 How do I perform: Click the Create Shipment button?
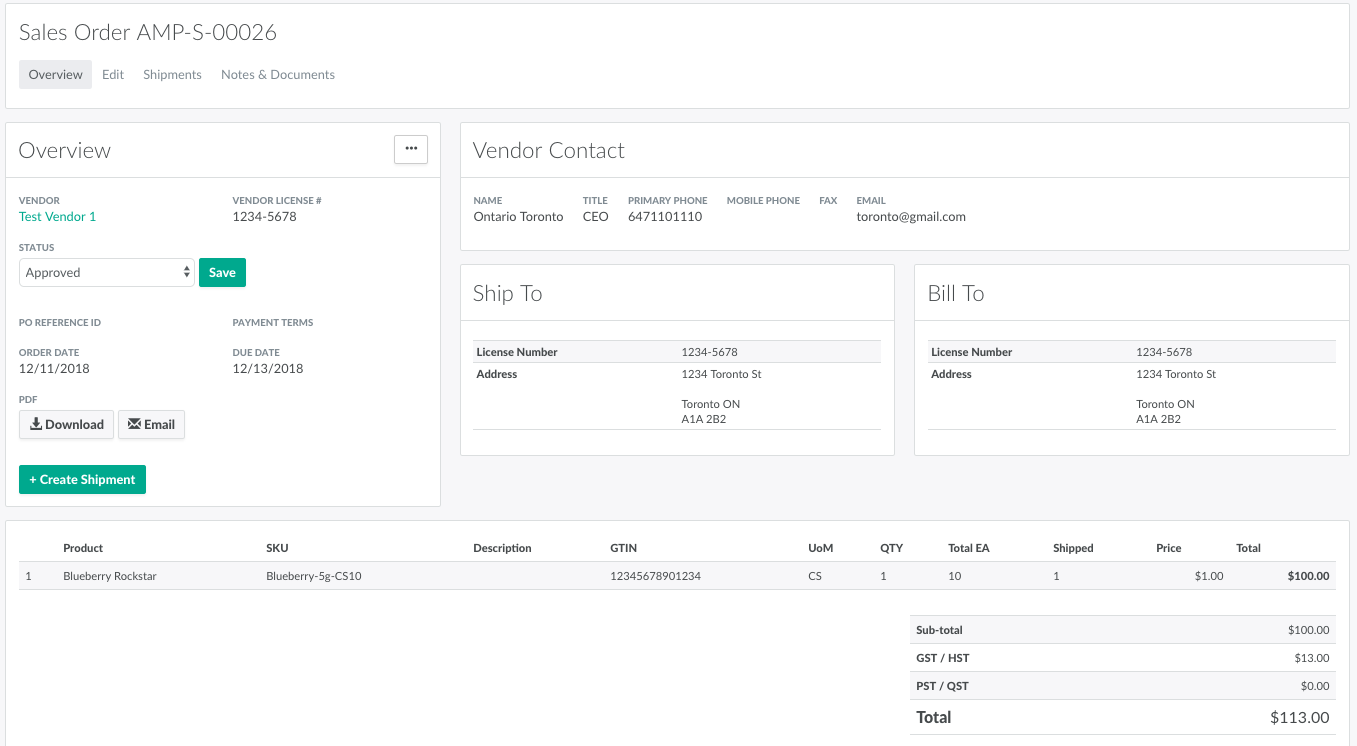[x=82, y=480]
